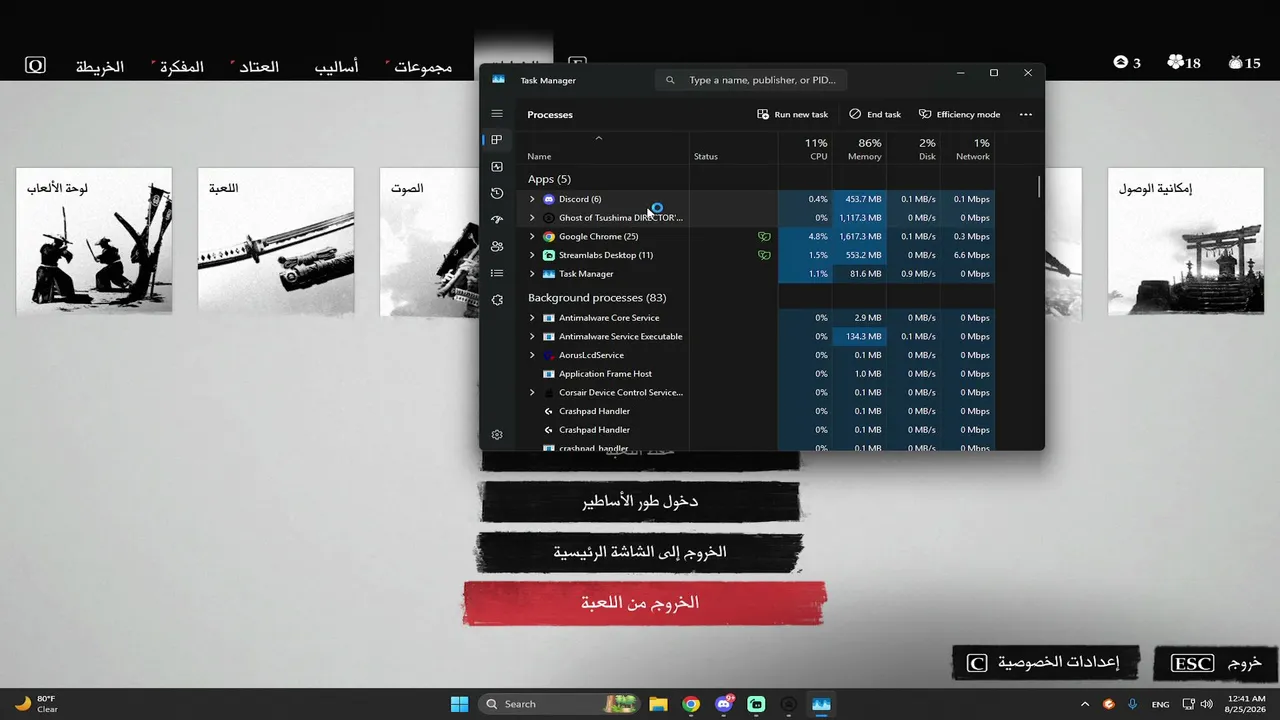Open Users page in Task Manager sidebar
The width and height of the screenshot is (1280, 720).
tap(497, 247)
